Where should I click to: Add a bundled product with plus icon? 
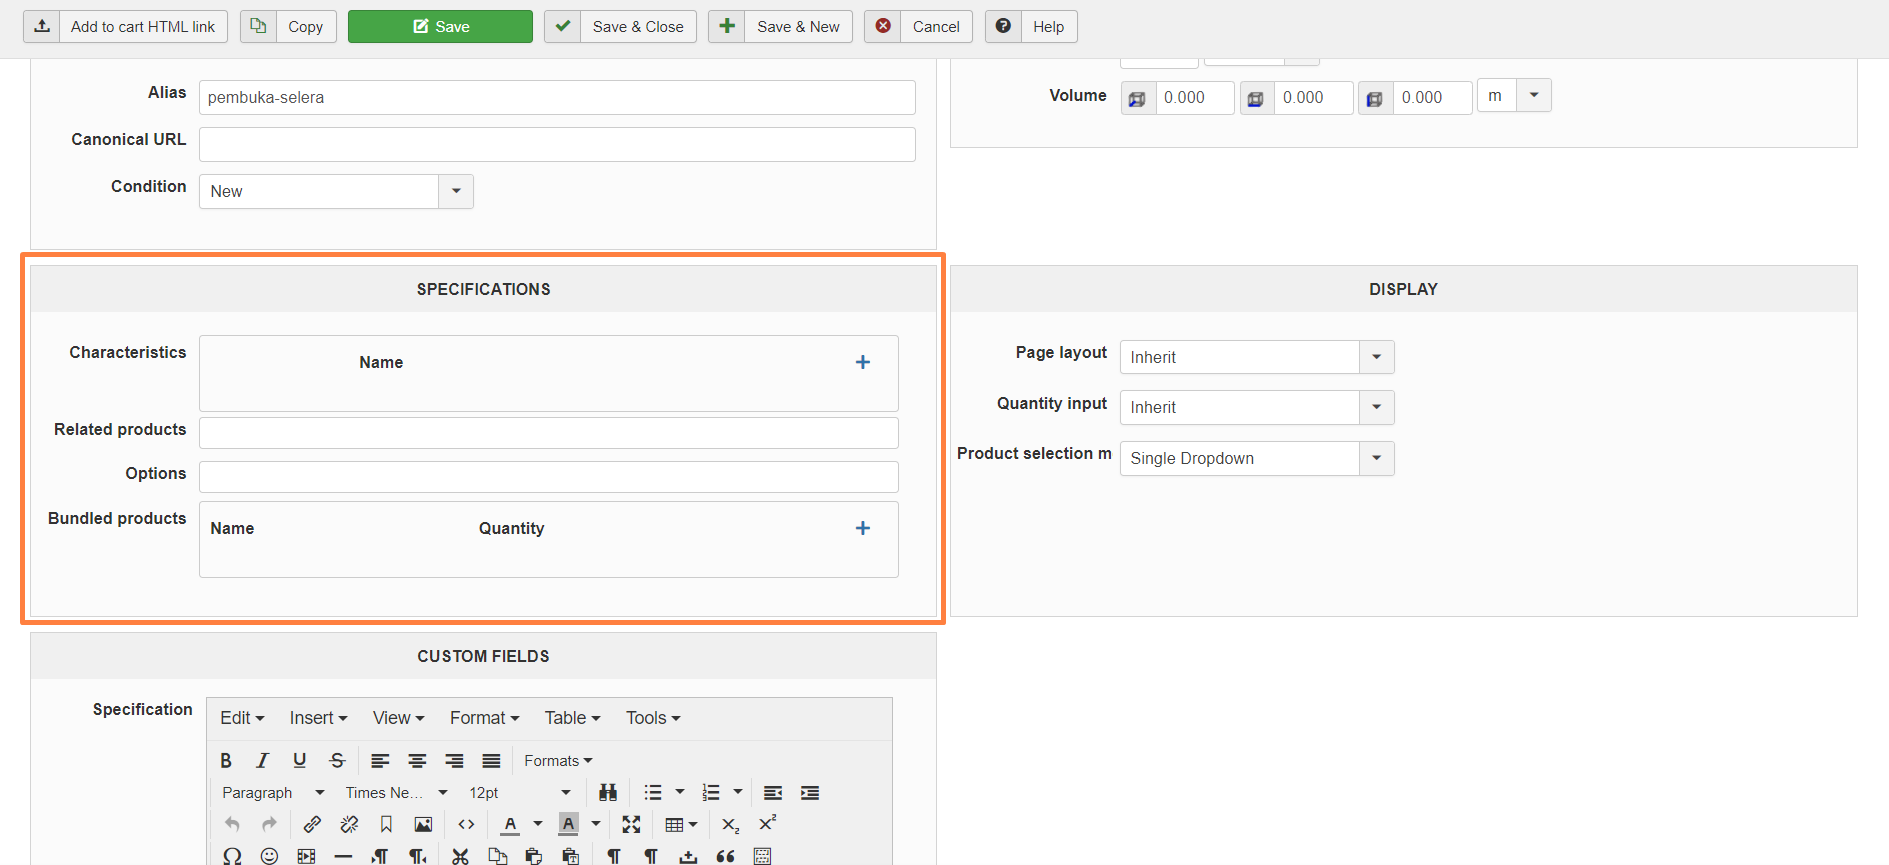(x=863, y=528)
